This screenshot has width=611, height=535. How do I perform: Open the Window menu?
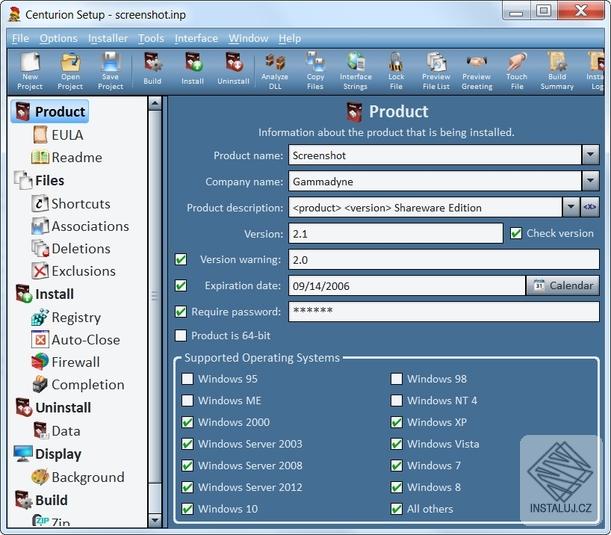coord(248,38)
